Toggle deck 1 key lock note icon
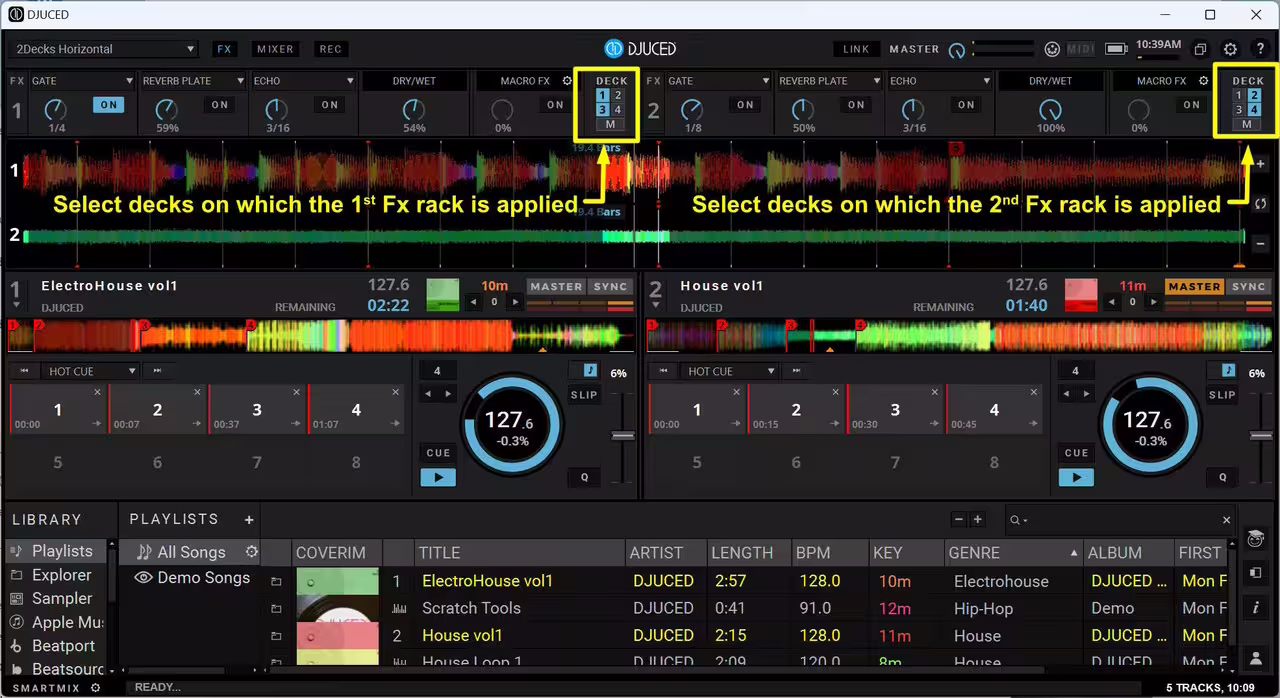Image resolution: width=1280 pixels, height=698 pixels. 589,370
